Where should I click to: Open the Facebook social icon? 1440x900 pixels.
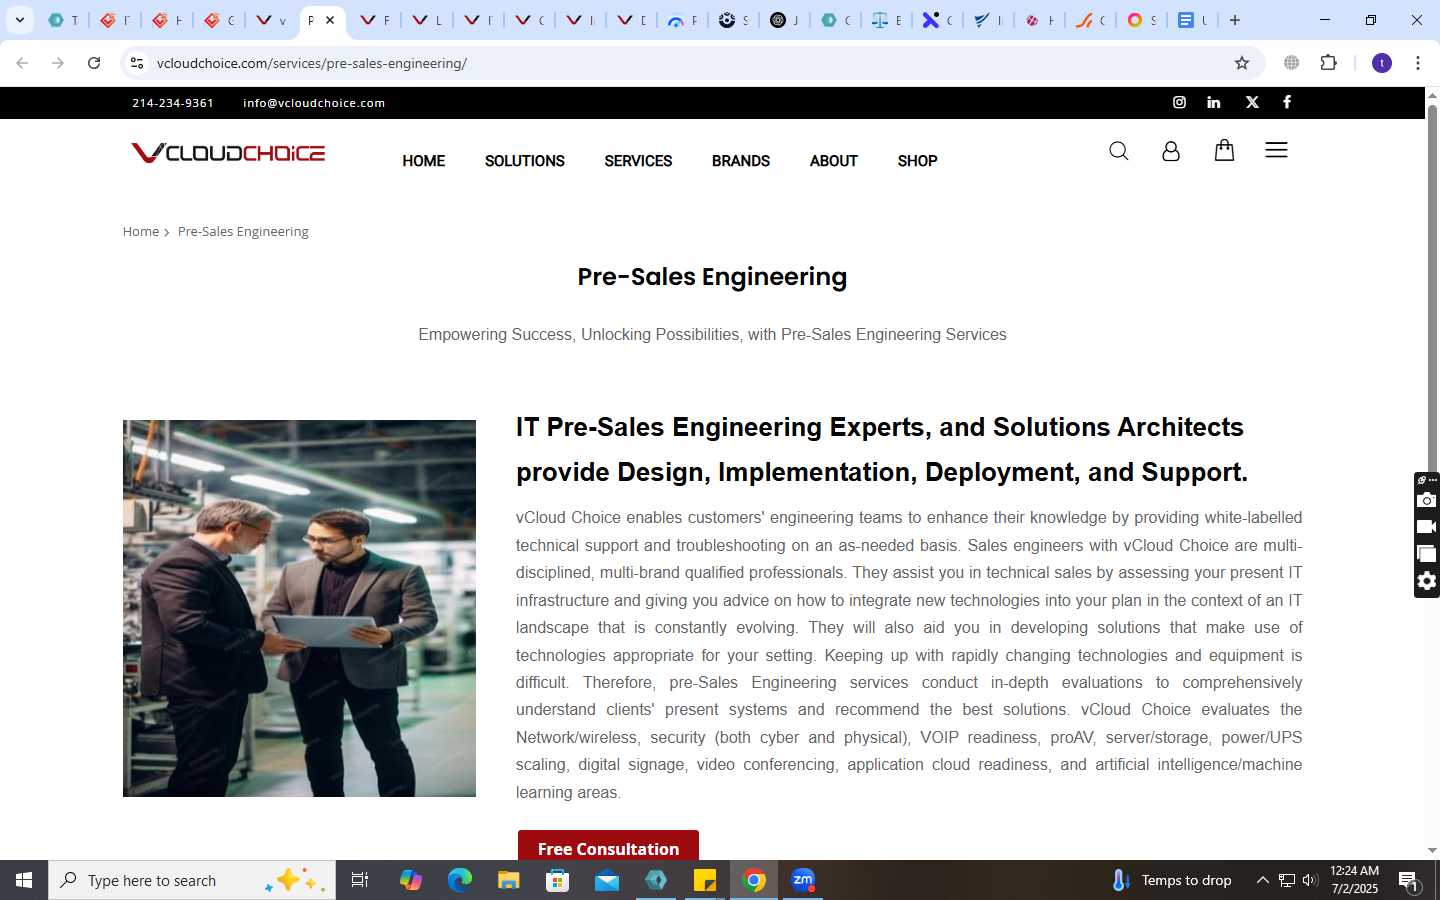pos(1287,102)
